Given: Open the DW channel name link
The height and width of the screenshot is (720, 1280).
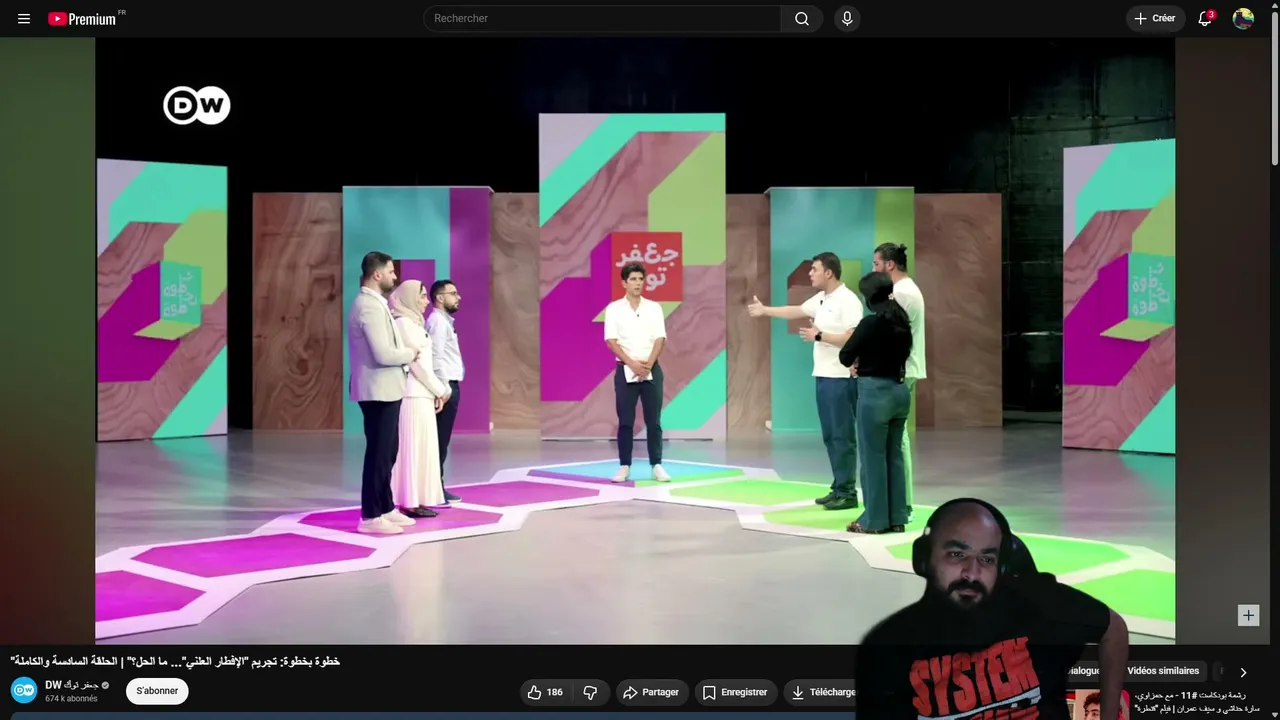Looking at the screenshot, I should pos(77,685).
